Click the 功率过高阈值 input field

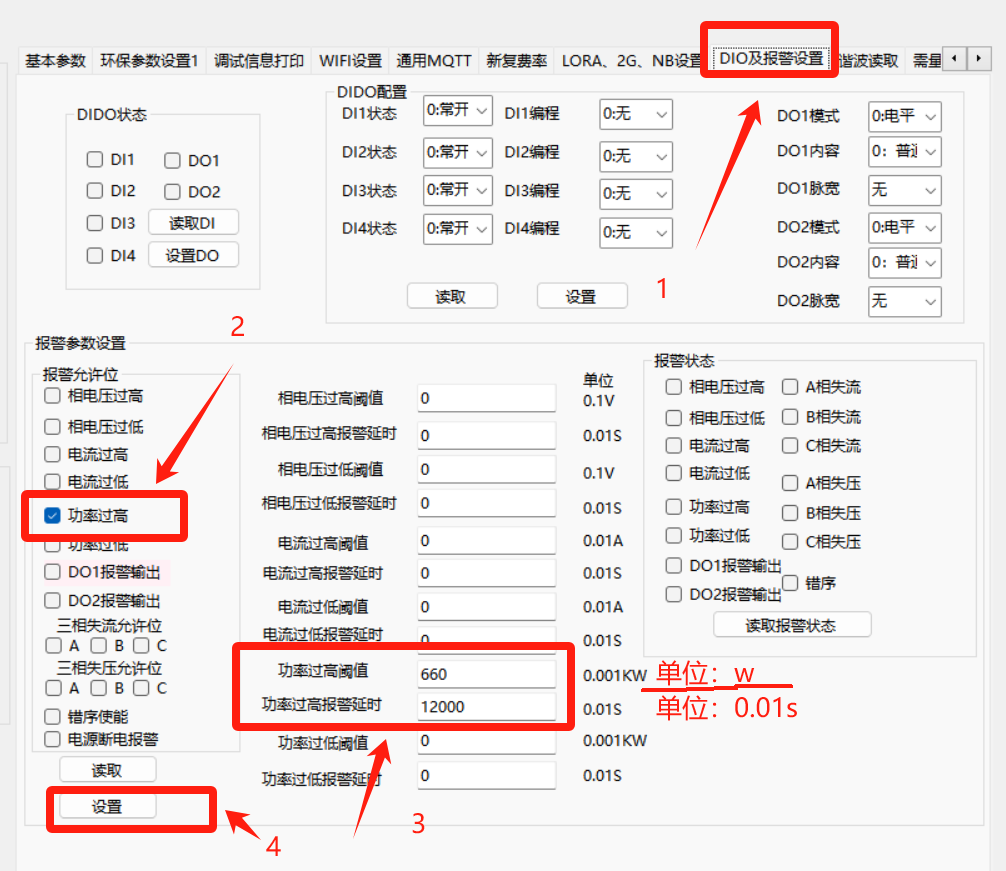(x=486, y=674)
